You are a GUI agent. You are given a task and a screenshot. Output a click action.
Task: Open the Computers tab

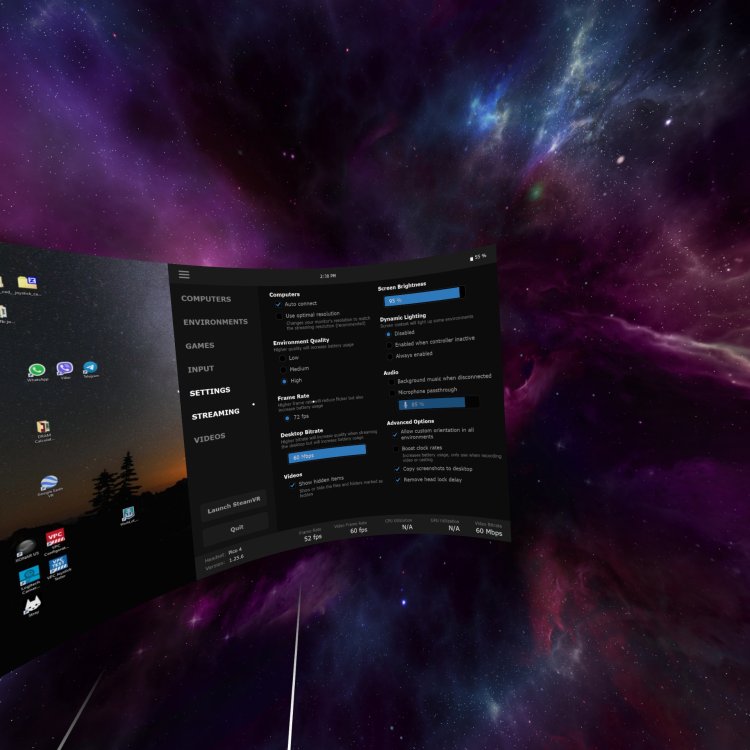point(206,299)
